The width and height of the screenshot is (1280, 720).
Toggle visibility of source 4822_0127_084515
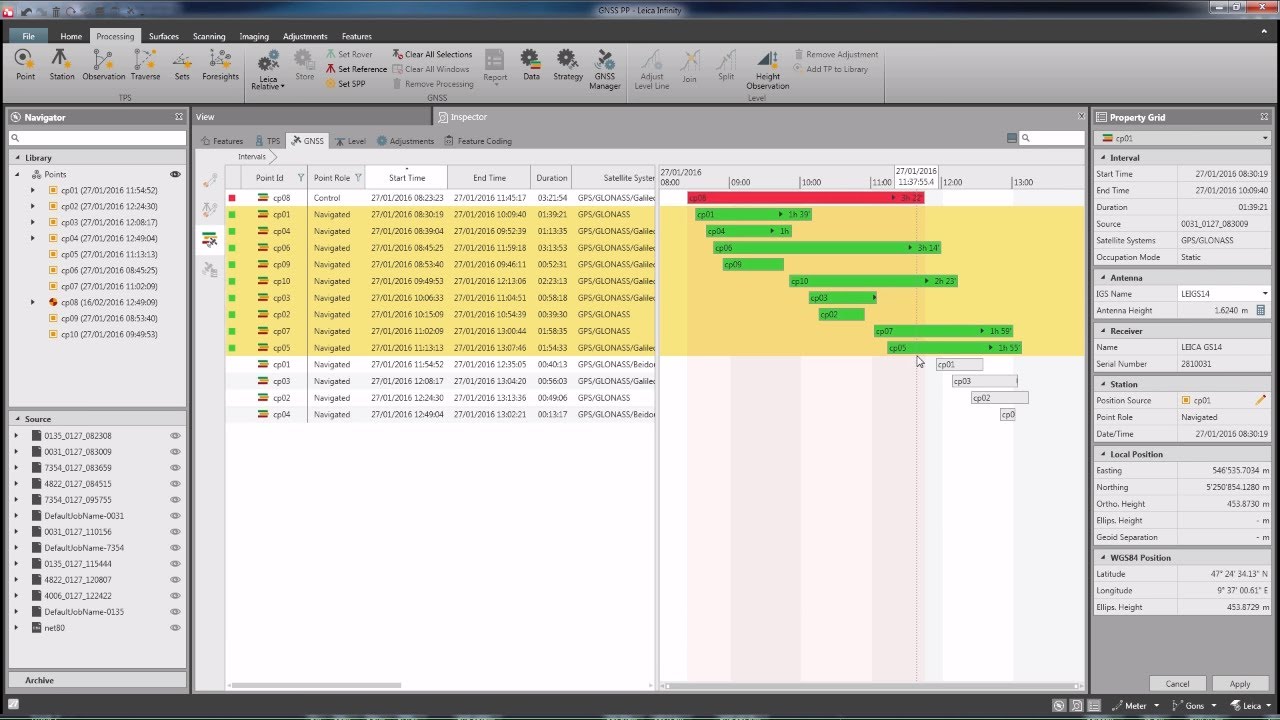175,484
